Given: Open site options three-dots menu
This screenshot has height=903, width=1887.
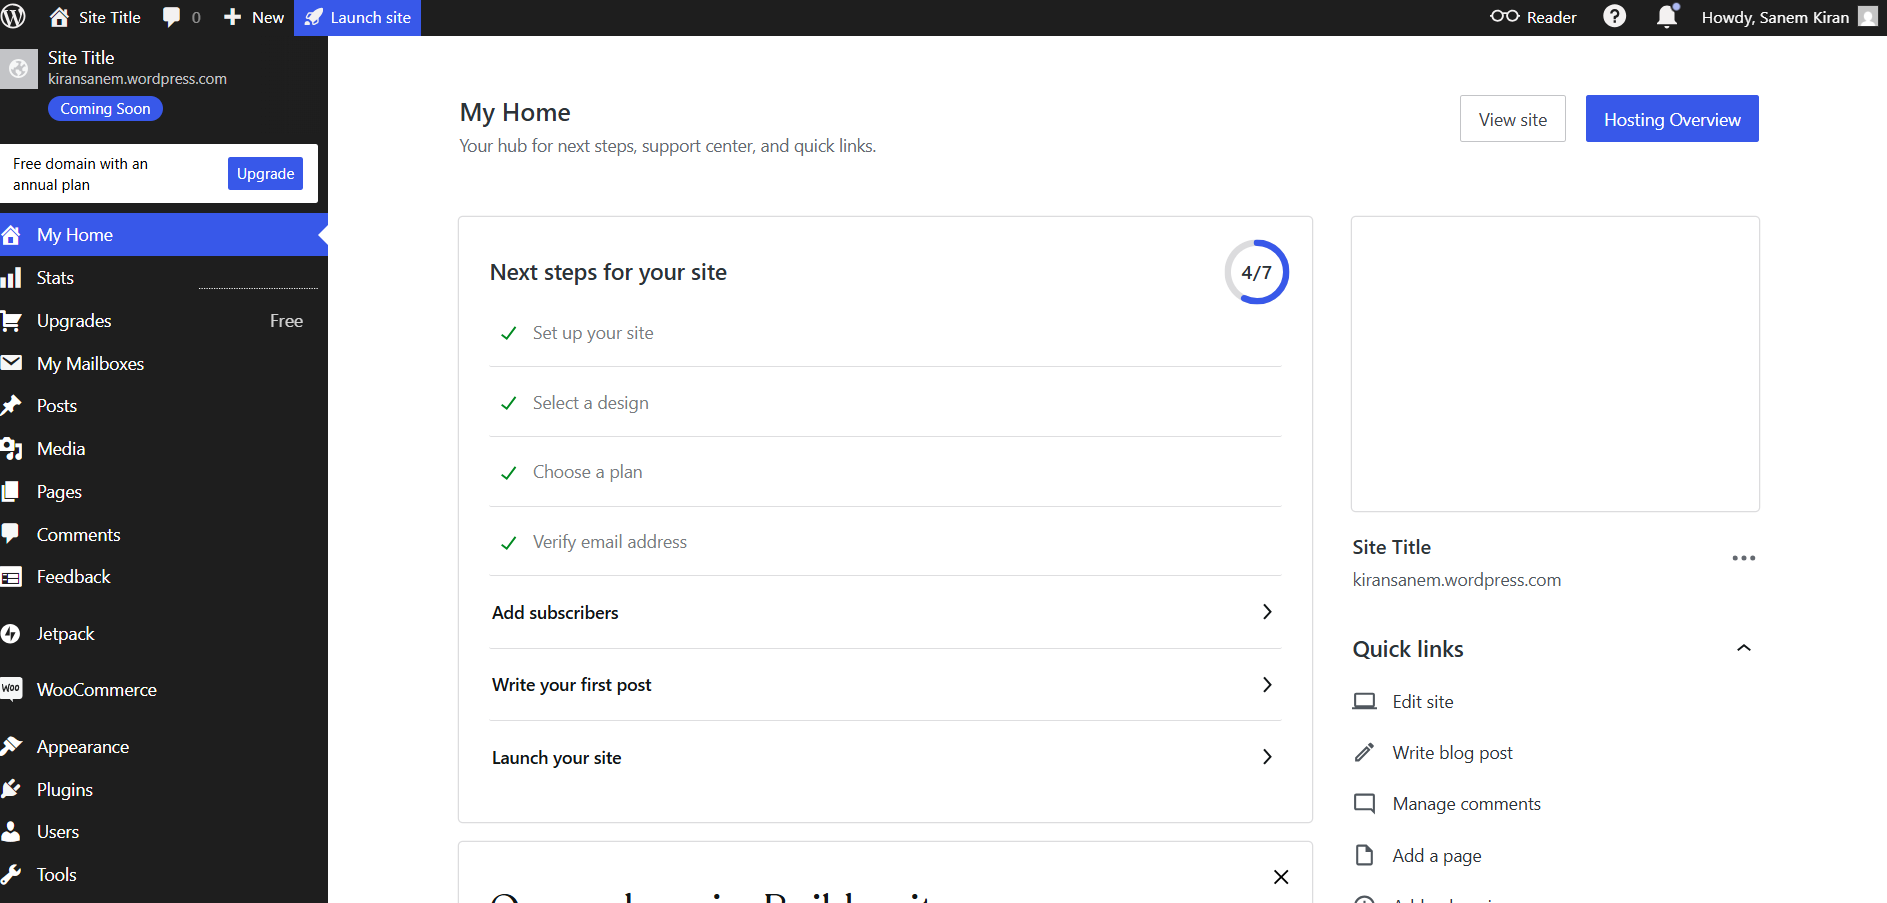Looking at the screenshot, I should pos(1744,558).
